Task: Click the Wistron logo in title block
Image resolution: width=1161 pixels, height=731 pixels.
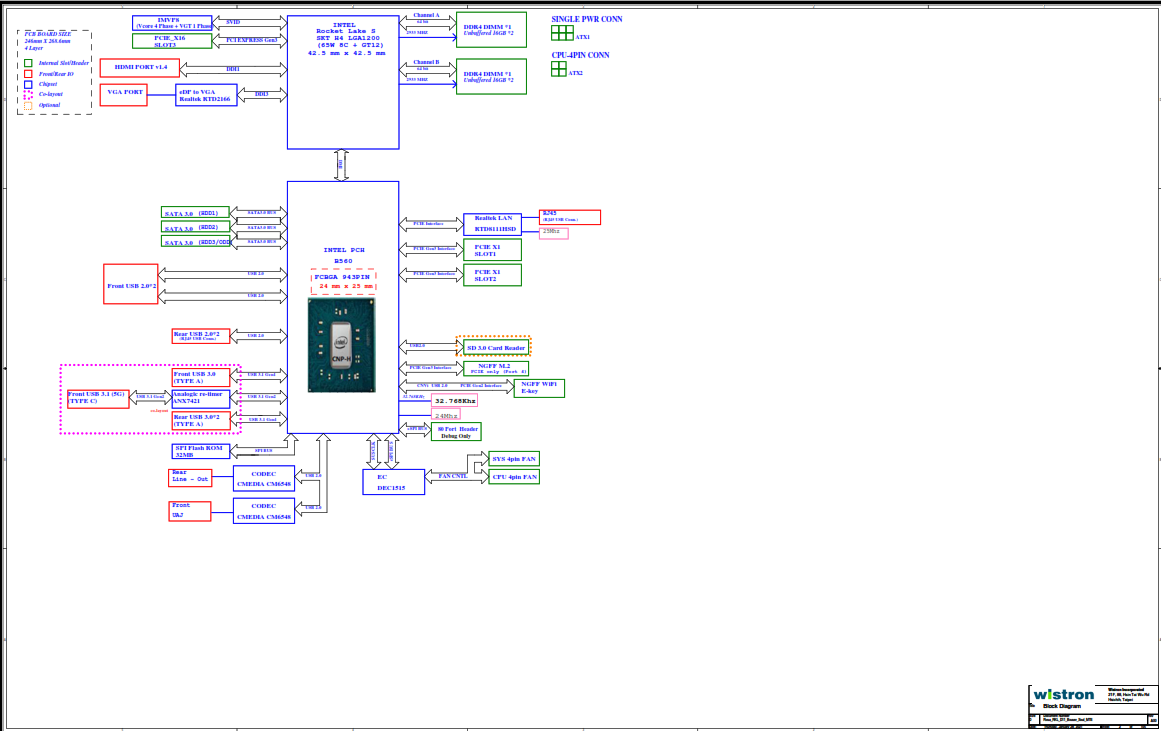Action: [x=1063, y=695]
